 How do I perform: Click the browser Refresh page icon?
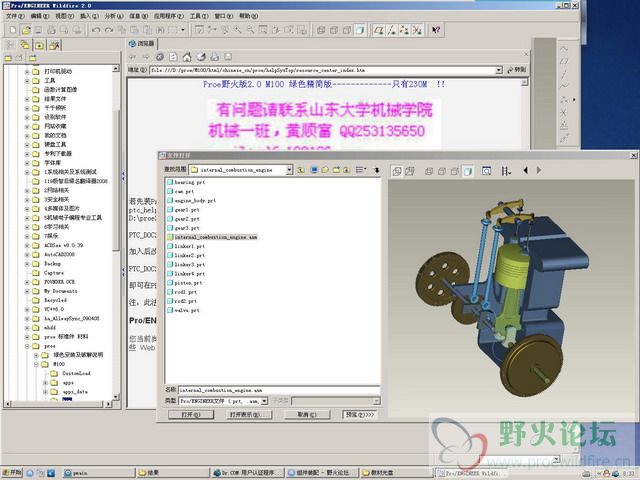click(173, 57)
